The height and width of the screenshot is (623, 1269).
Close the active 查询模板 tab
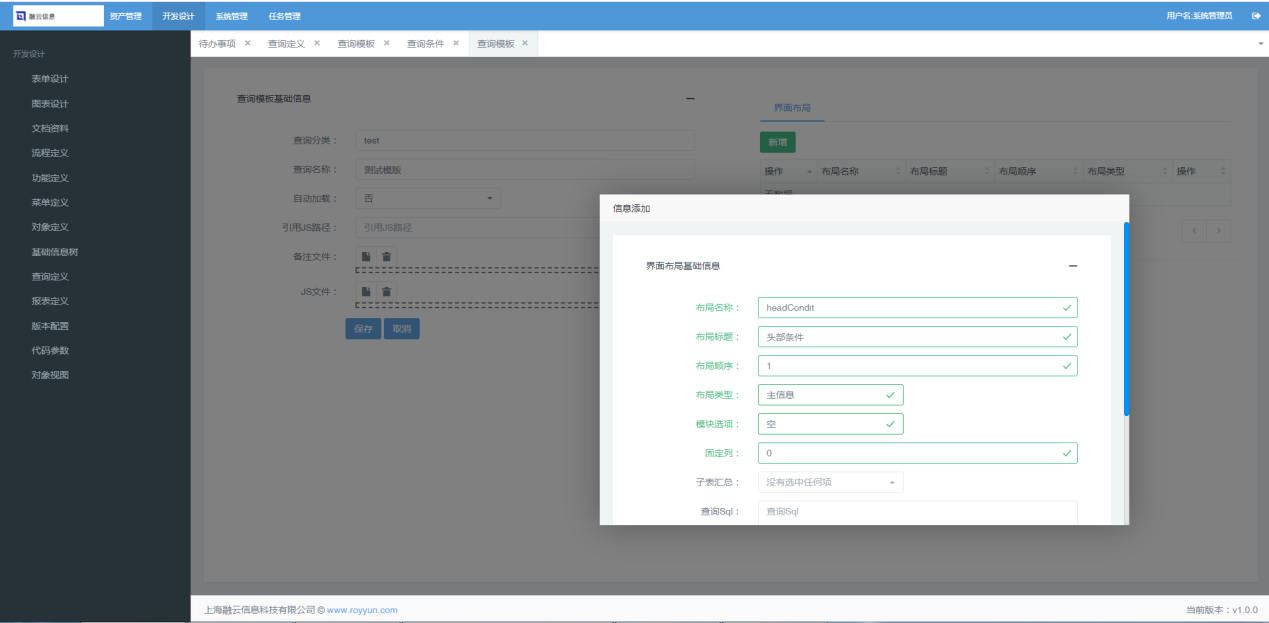coord(525,43)
